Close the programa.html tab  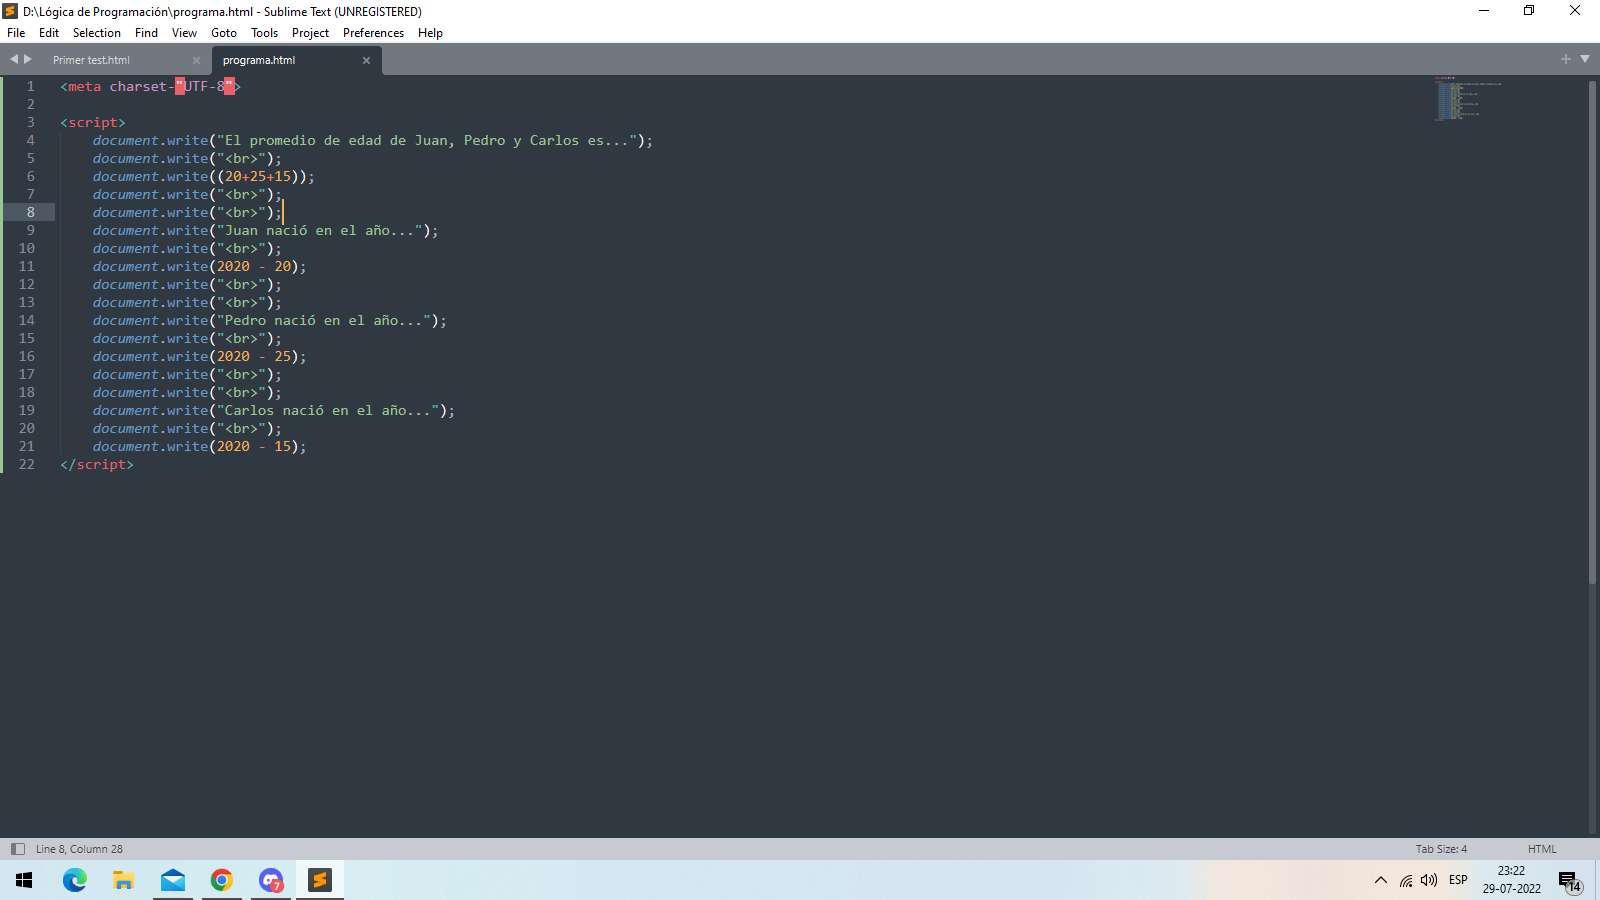click(366, 60)
